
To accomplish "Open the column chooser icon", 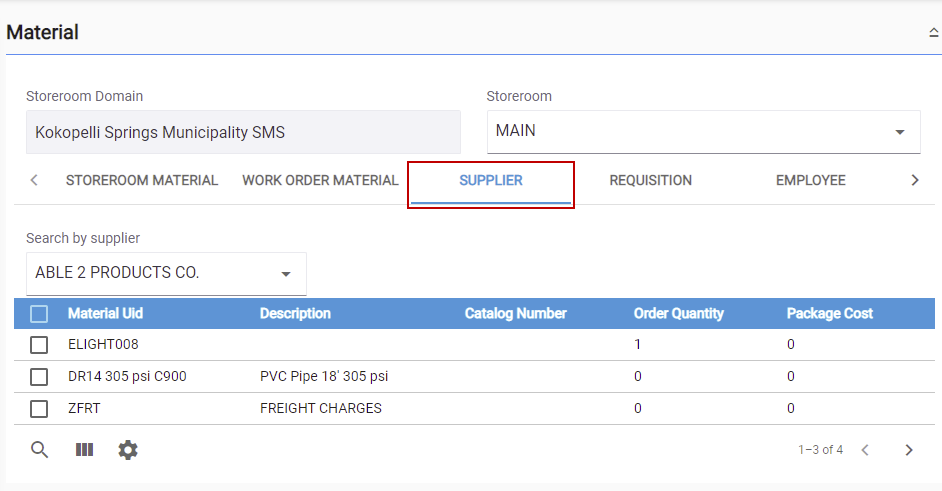I will click(84, 450).
